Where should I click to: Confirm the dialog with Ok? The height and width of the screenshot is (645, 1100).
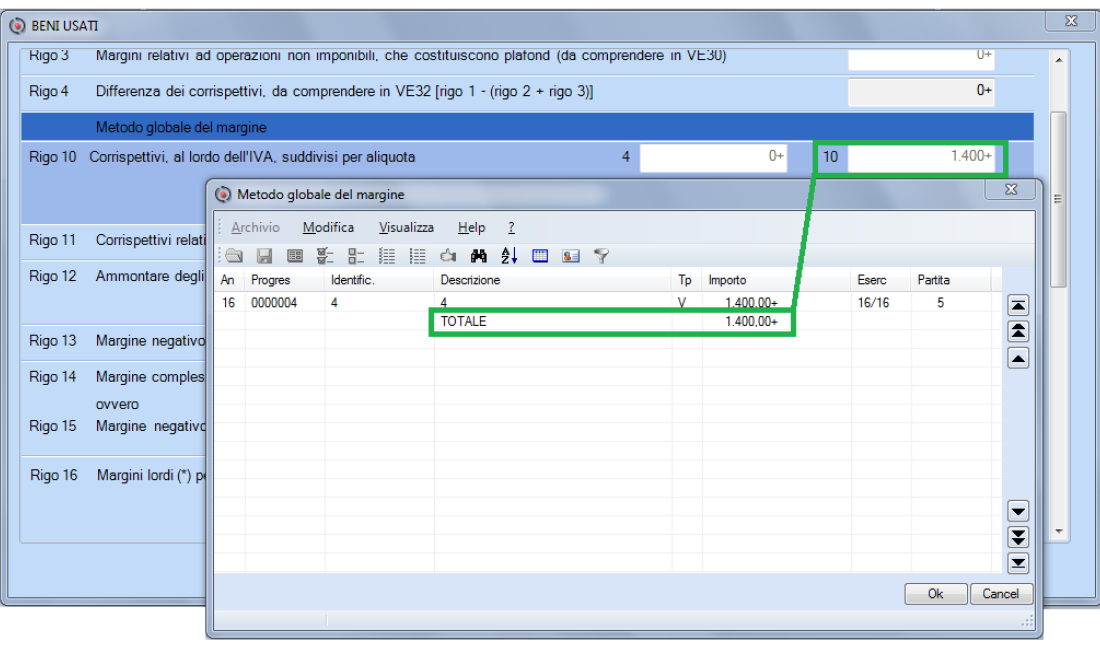[936, 594]
